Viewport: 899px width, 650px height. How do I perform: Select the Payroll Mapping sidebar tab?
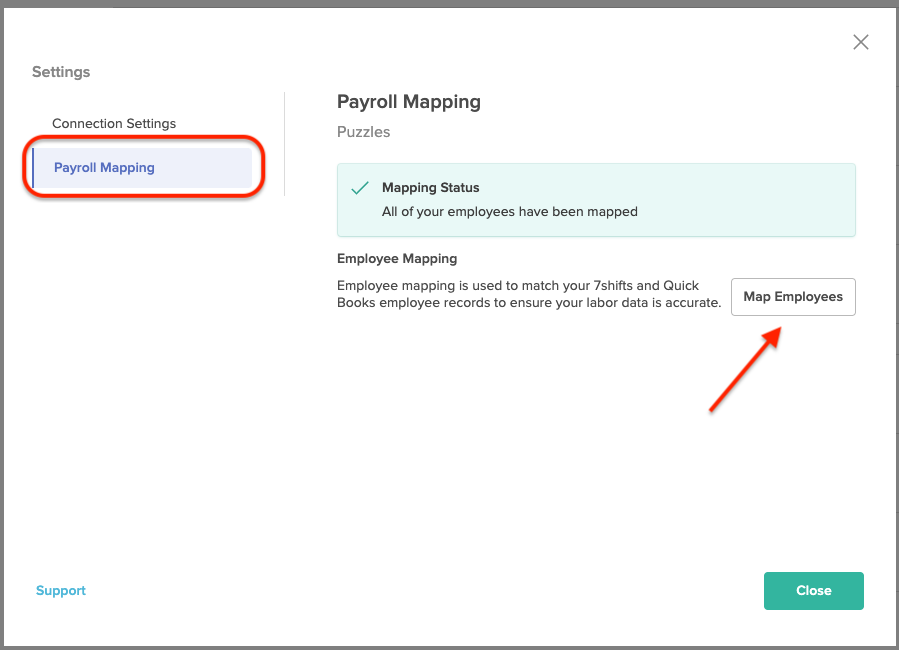tap(142, 168)
